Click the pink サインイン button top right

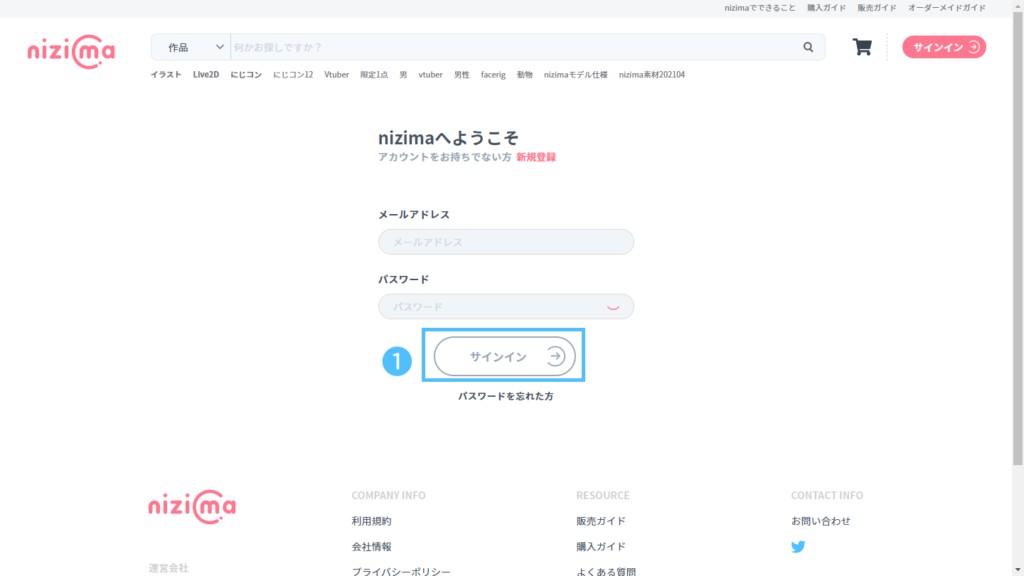click(942, 46)
